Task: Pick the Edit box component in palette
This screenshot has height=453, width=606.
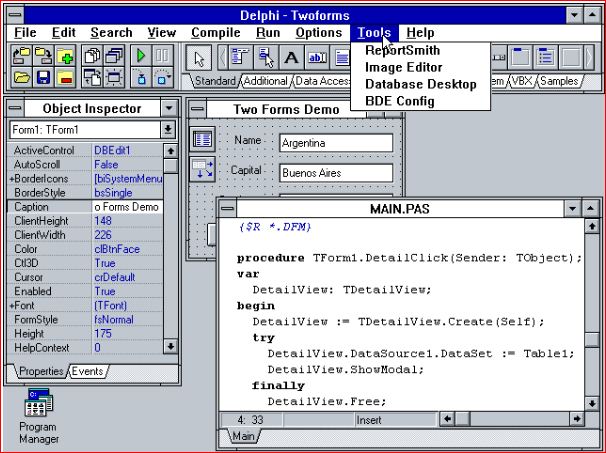Action: pyautogui.click(x=316, y=57)
